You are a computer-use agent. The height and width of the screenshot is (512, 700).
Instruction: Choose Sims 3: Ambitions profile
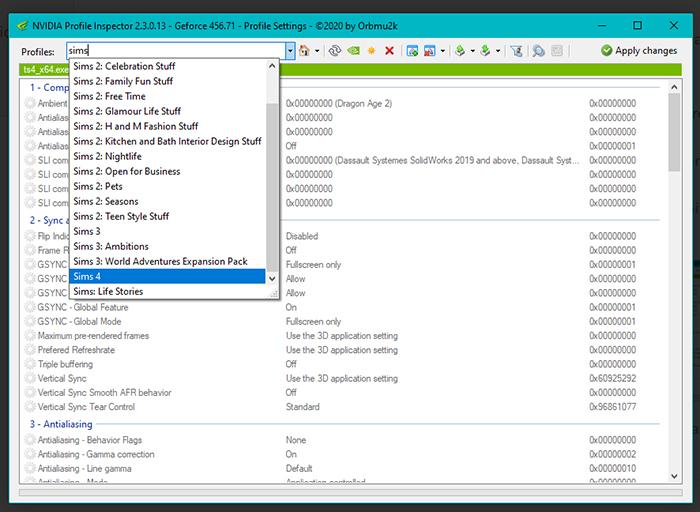167,246
